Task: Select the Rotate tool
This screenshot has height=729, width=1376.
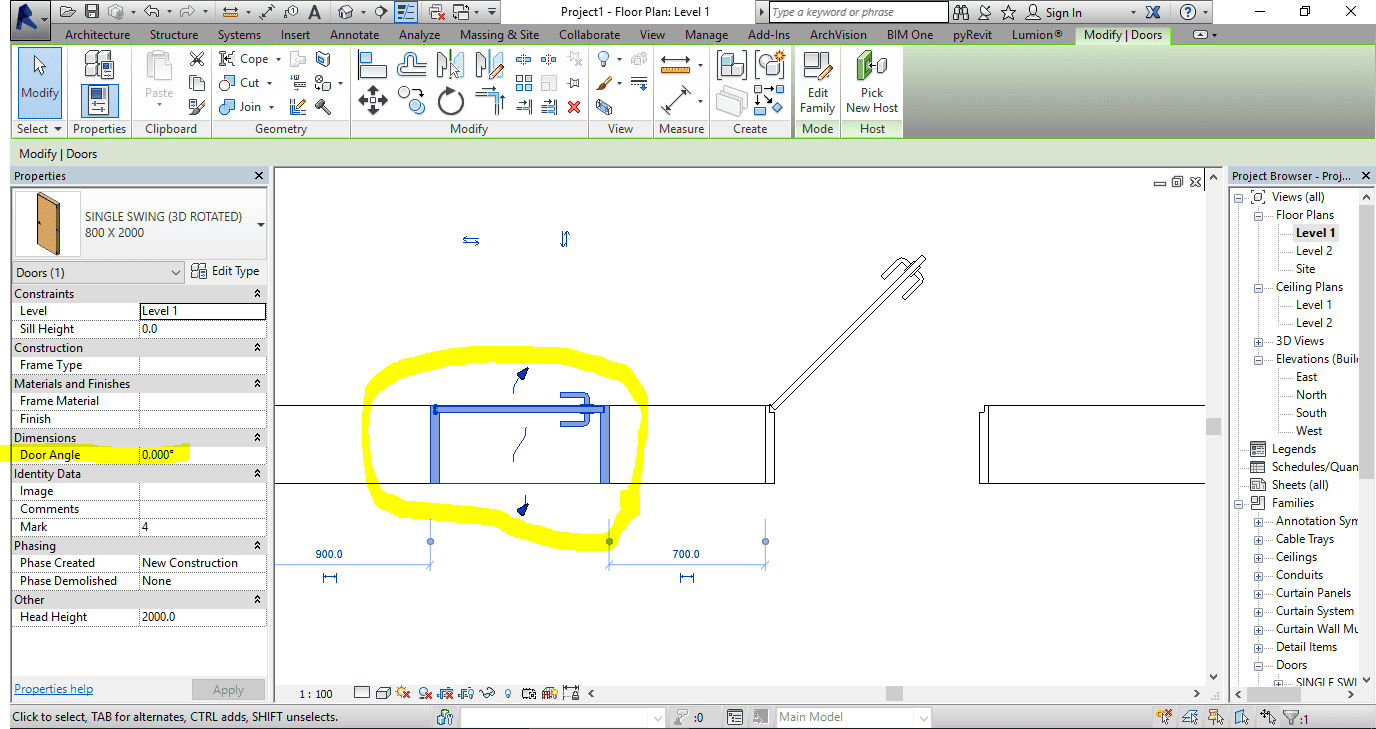Action: click(451, 100)
